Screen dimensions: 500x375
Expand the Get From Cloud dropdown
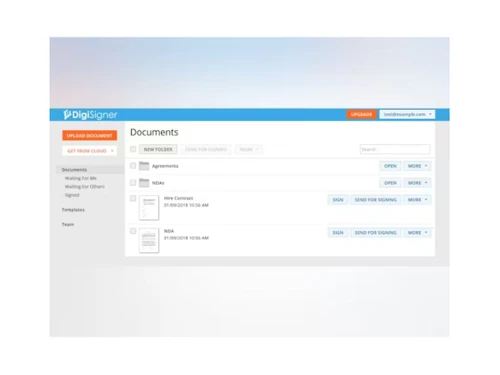tap(90, 151)
